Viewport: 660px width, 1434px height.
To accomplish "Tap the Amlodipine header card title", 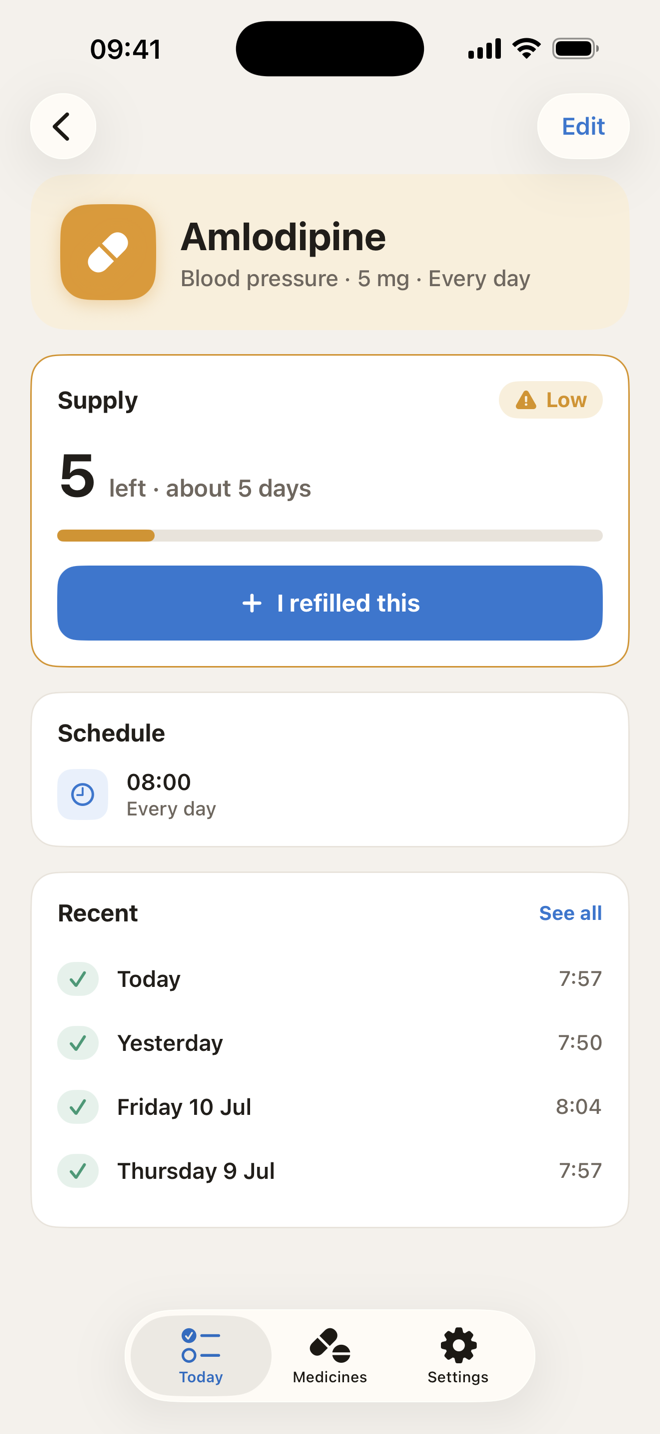I will 283,237.
